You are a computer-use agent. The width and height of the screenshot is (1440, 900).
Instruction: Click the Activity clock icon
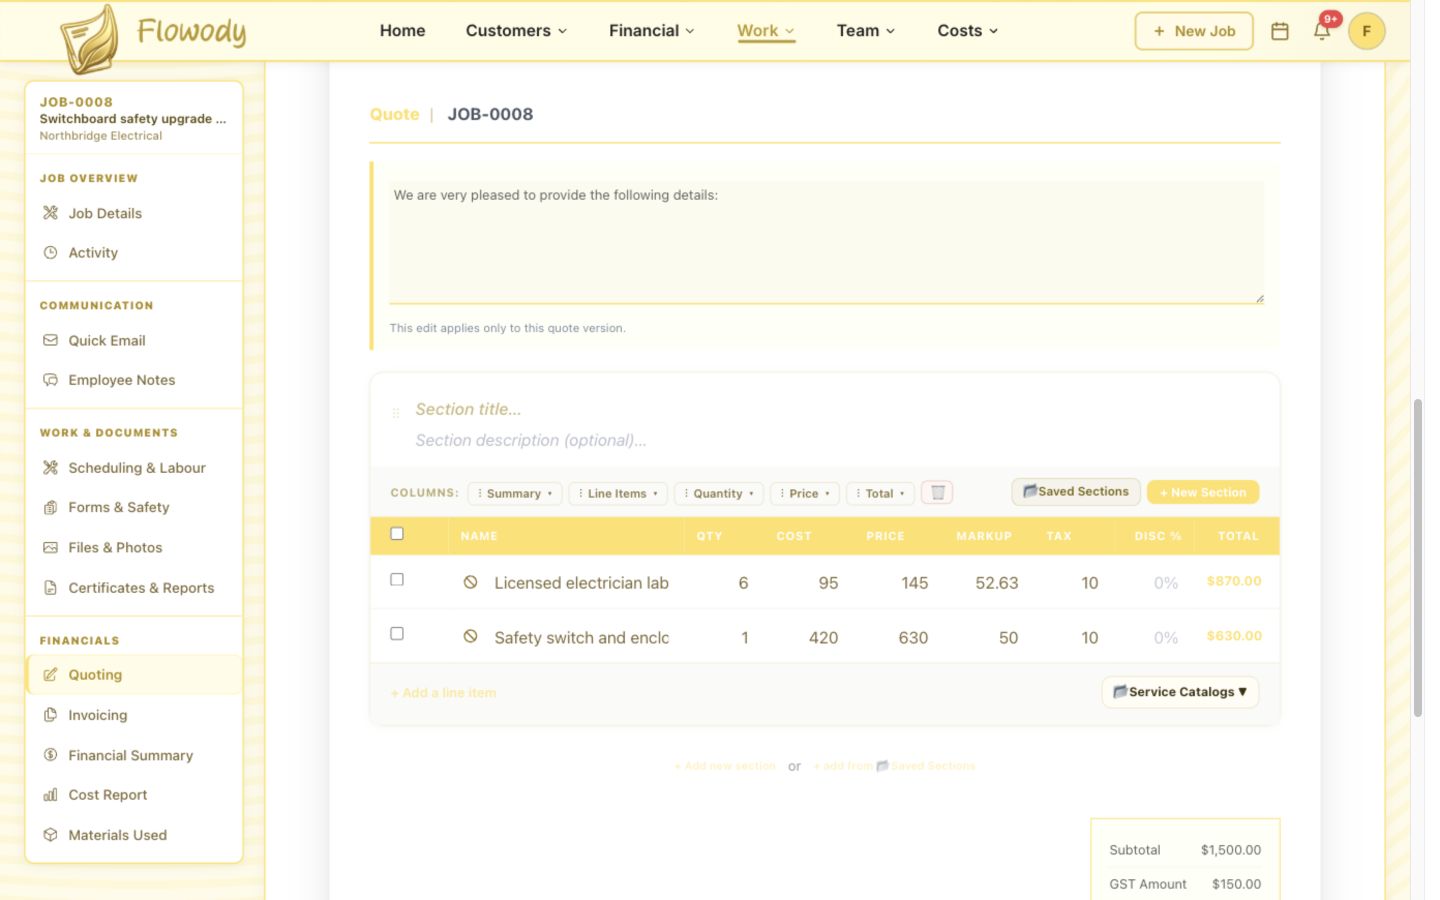pos(50,253)
